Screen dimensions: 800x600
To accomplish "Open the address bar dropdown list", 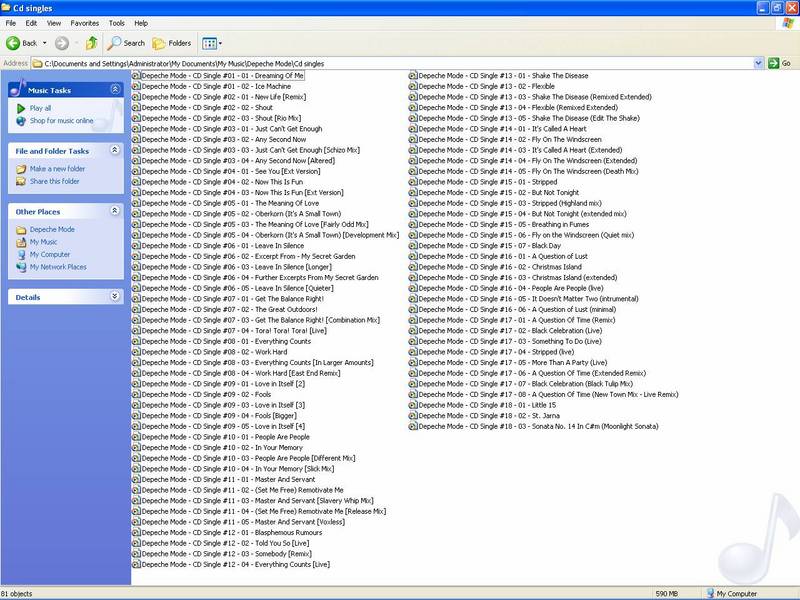I will 758,63.
